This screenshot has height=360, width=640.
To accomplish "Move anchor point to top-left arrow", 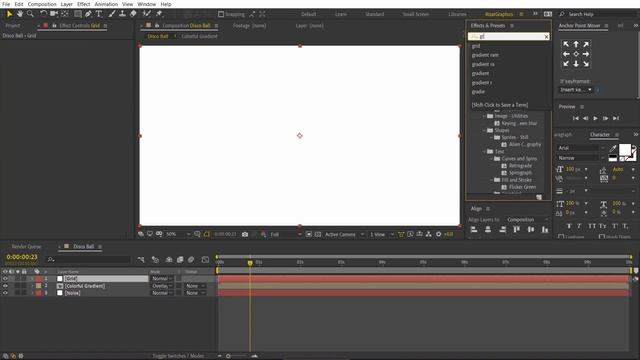I will (x=566, y=44).
